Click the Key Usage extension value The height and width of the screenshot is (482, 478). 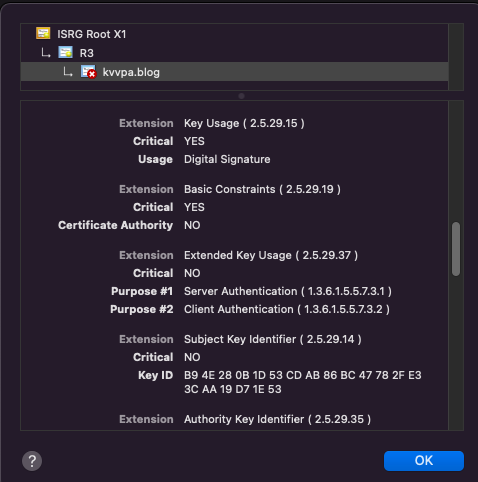(244, 123)
